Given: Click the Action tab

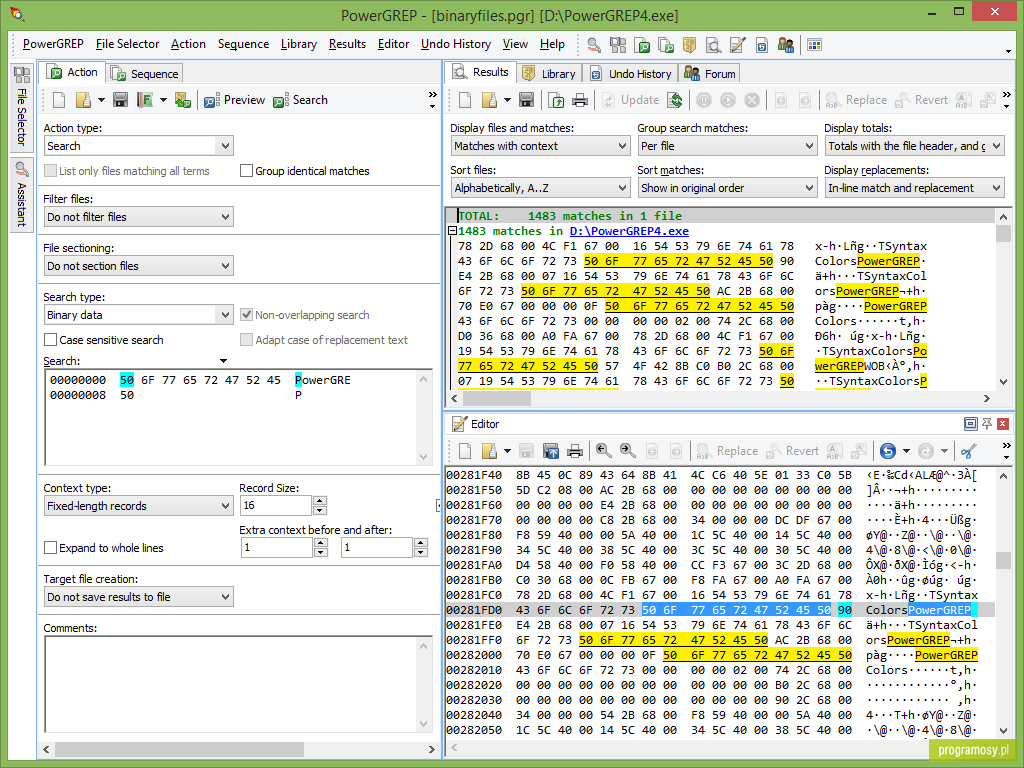Looking at the screenshot, I should pos(74,72).
